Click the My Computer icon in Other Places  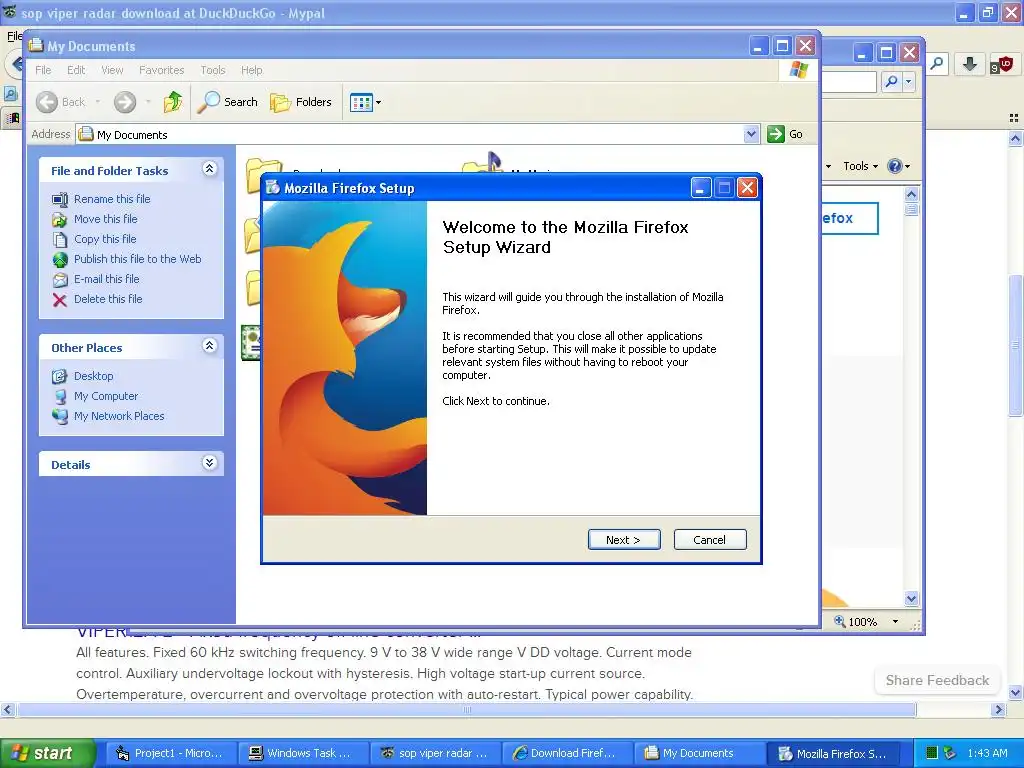[x=59, y=396]
